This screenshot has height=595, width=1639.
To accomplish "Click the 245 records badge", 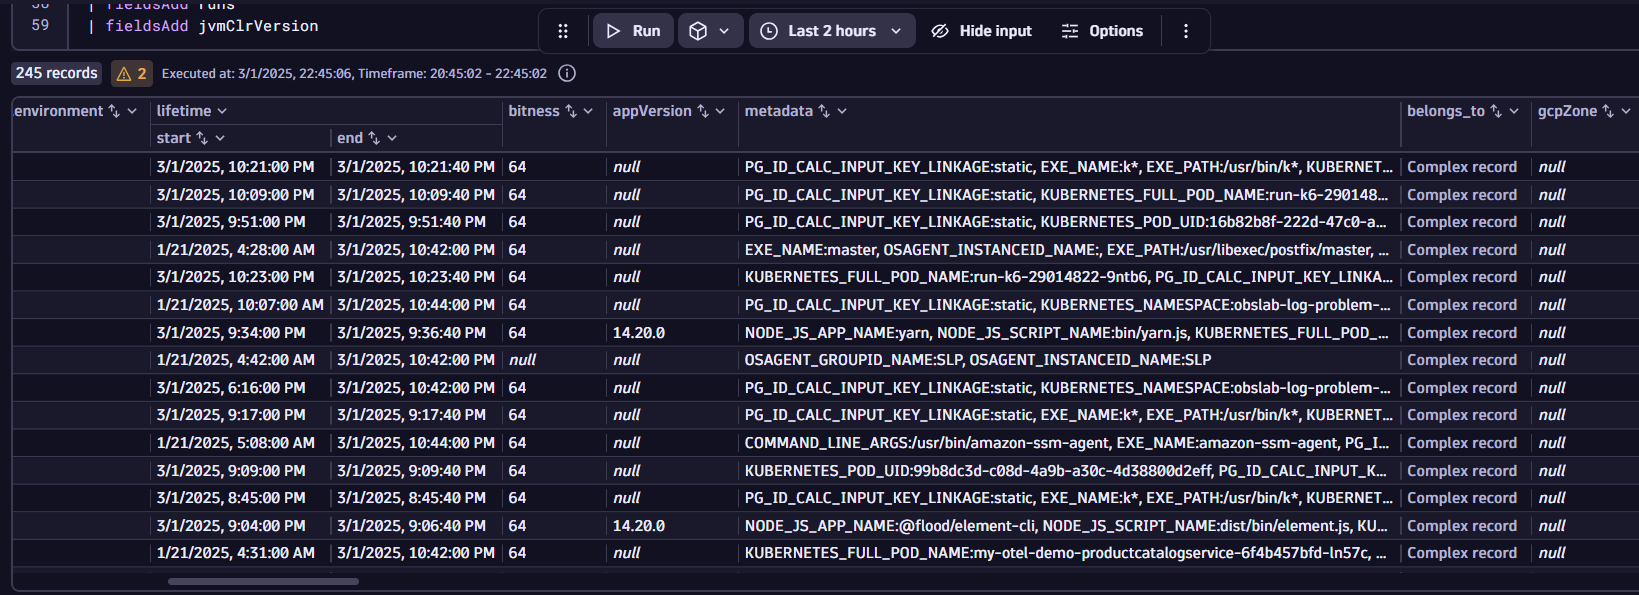I will (x=57, y=73).
